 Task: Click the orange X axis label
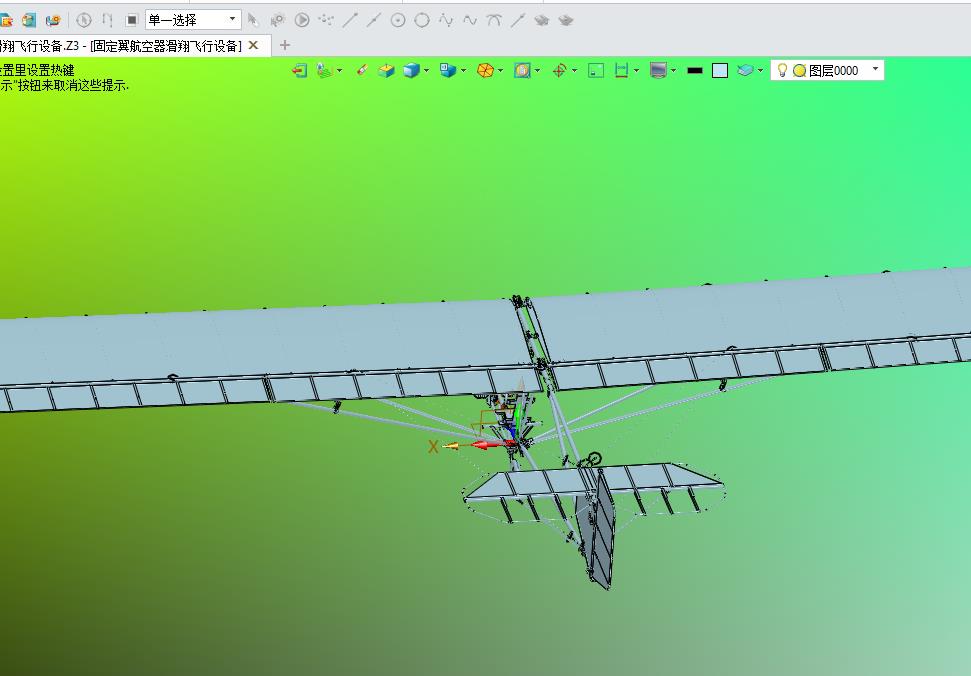click(x=433, y=446)
